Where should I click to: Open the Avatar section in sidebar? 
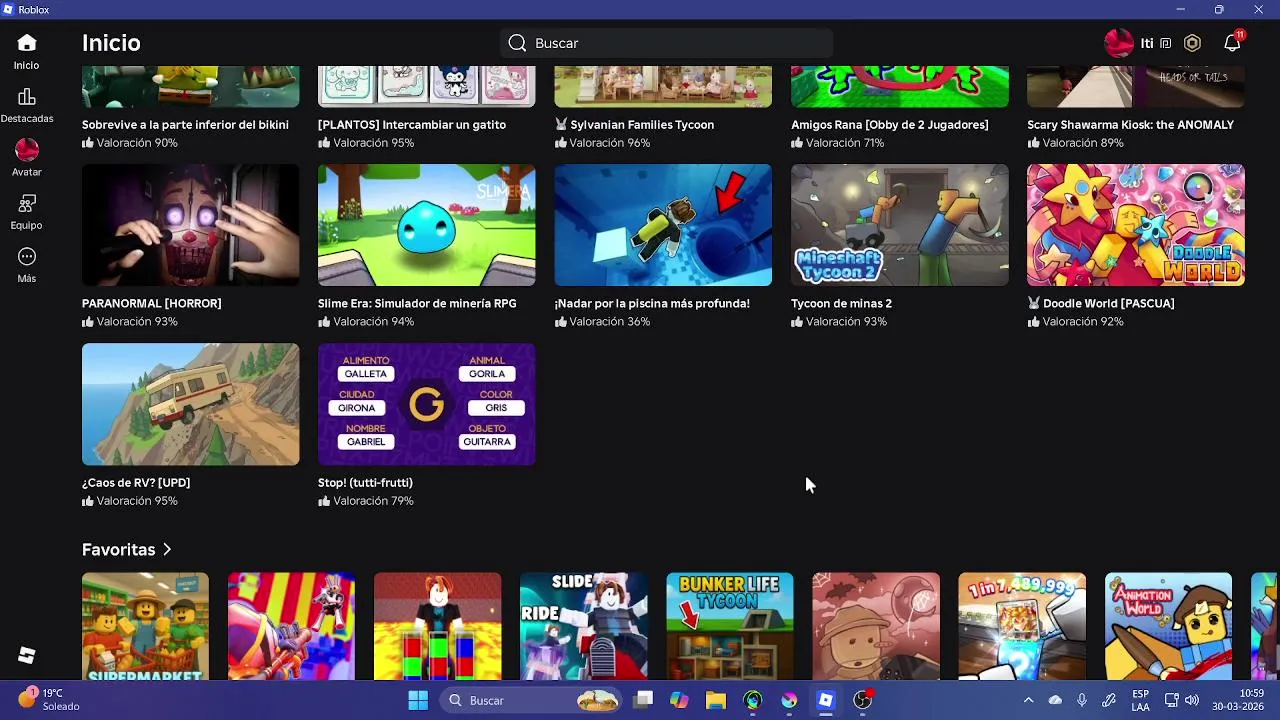click(x=27, y=158)
